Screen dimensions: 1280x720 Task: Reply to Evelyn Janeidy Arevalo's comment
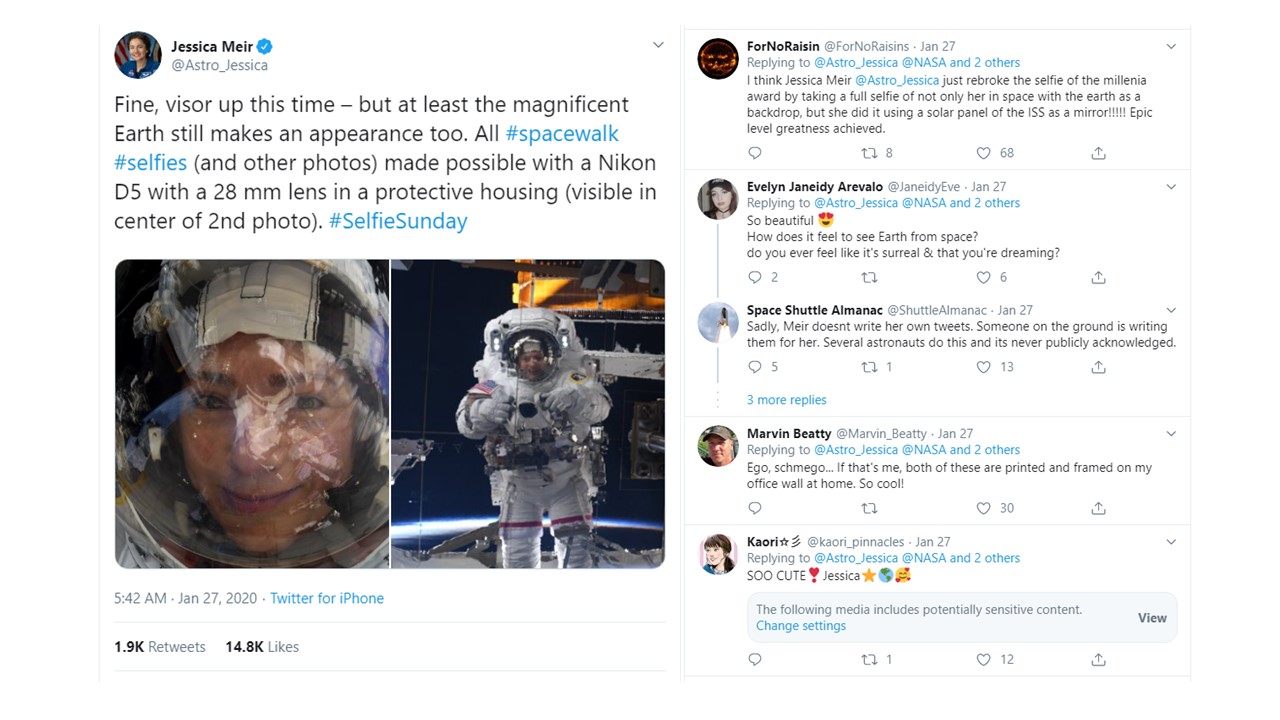tap(755, 277)
